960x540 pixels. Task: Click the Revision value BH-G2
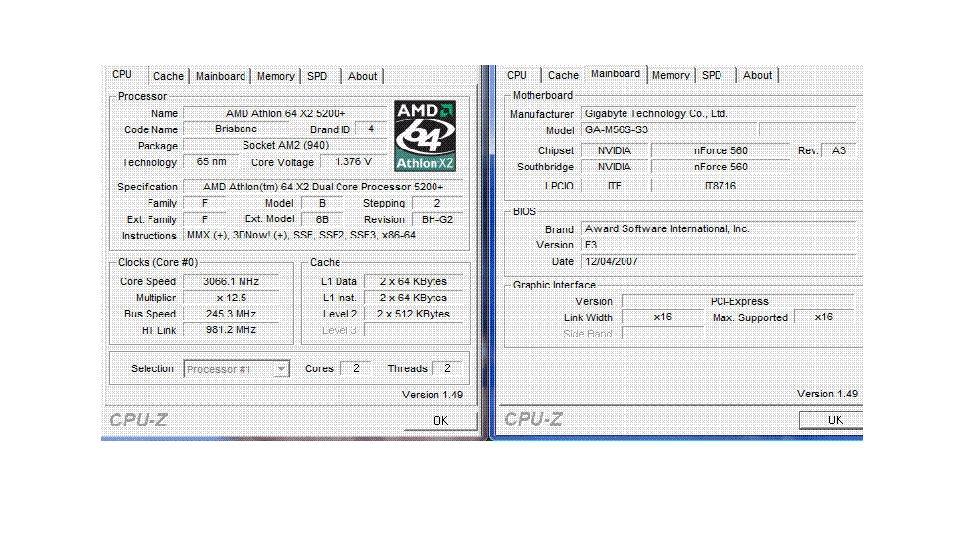coord(438,219)
